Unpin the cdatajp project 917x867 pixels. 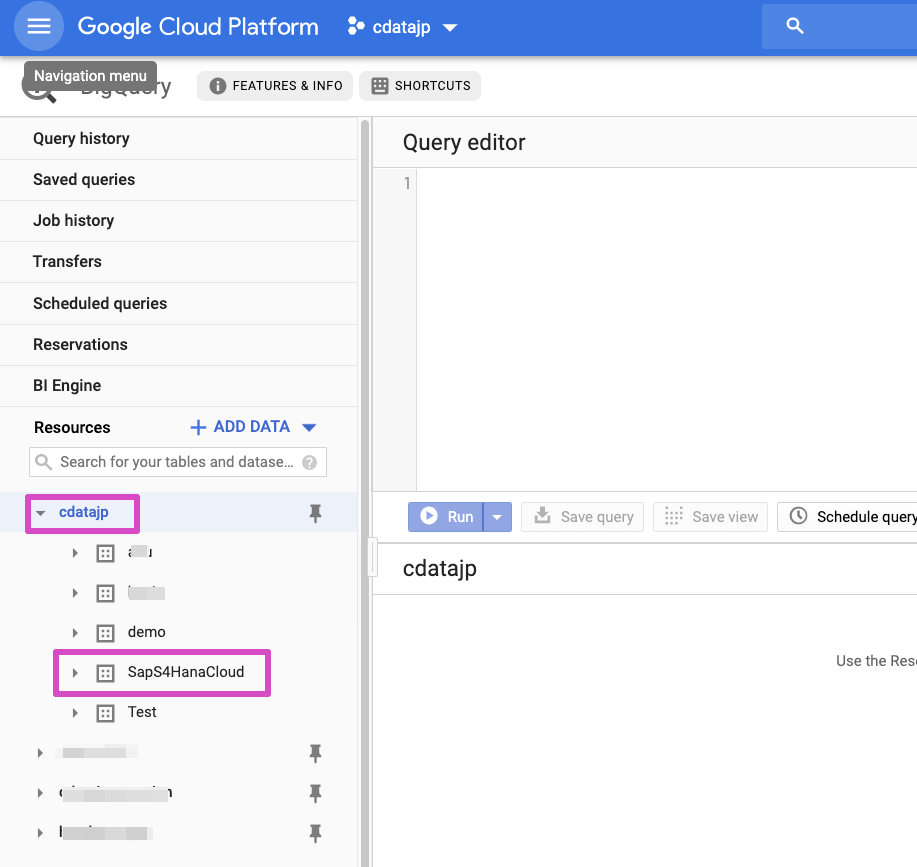pyautogui.click(x=315, y=513)
